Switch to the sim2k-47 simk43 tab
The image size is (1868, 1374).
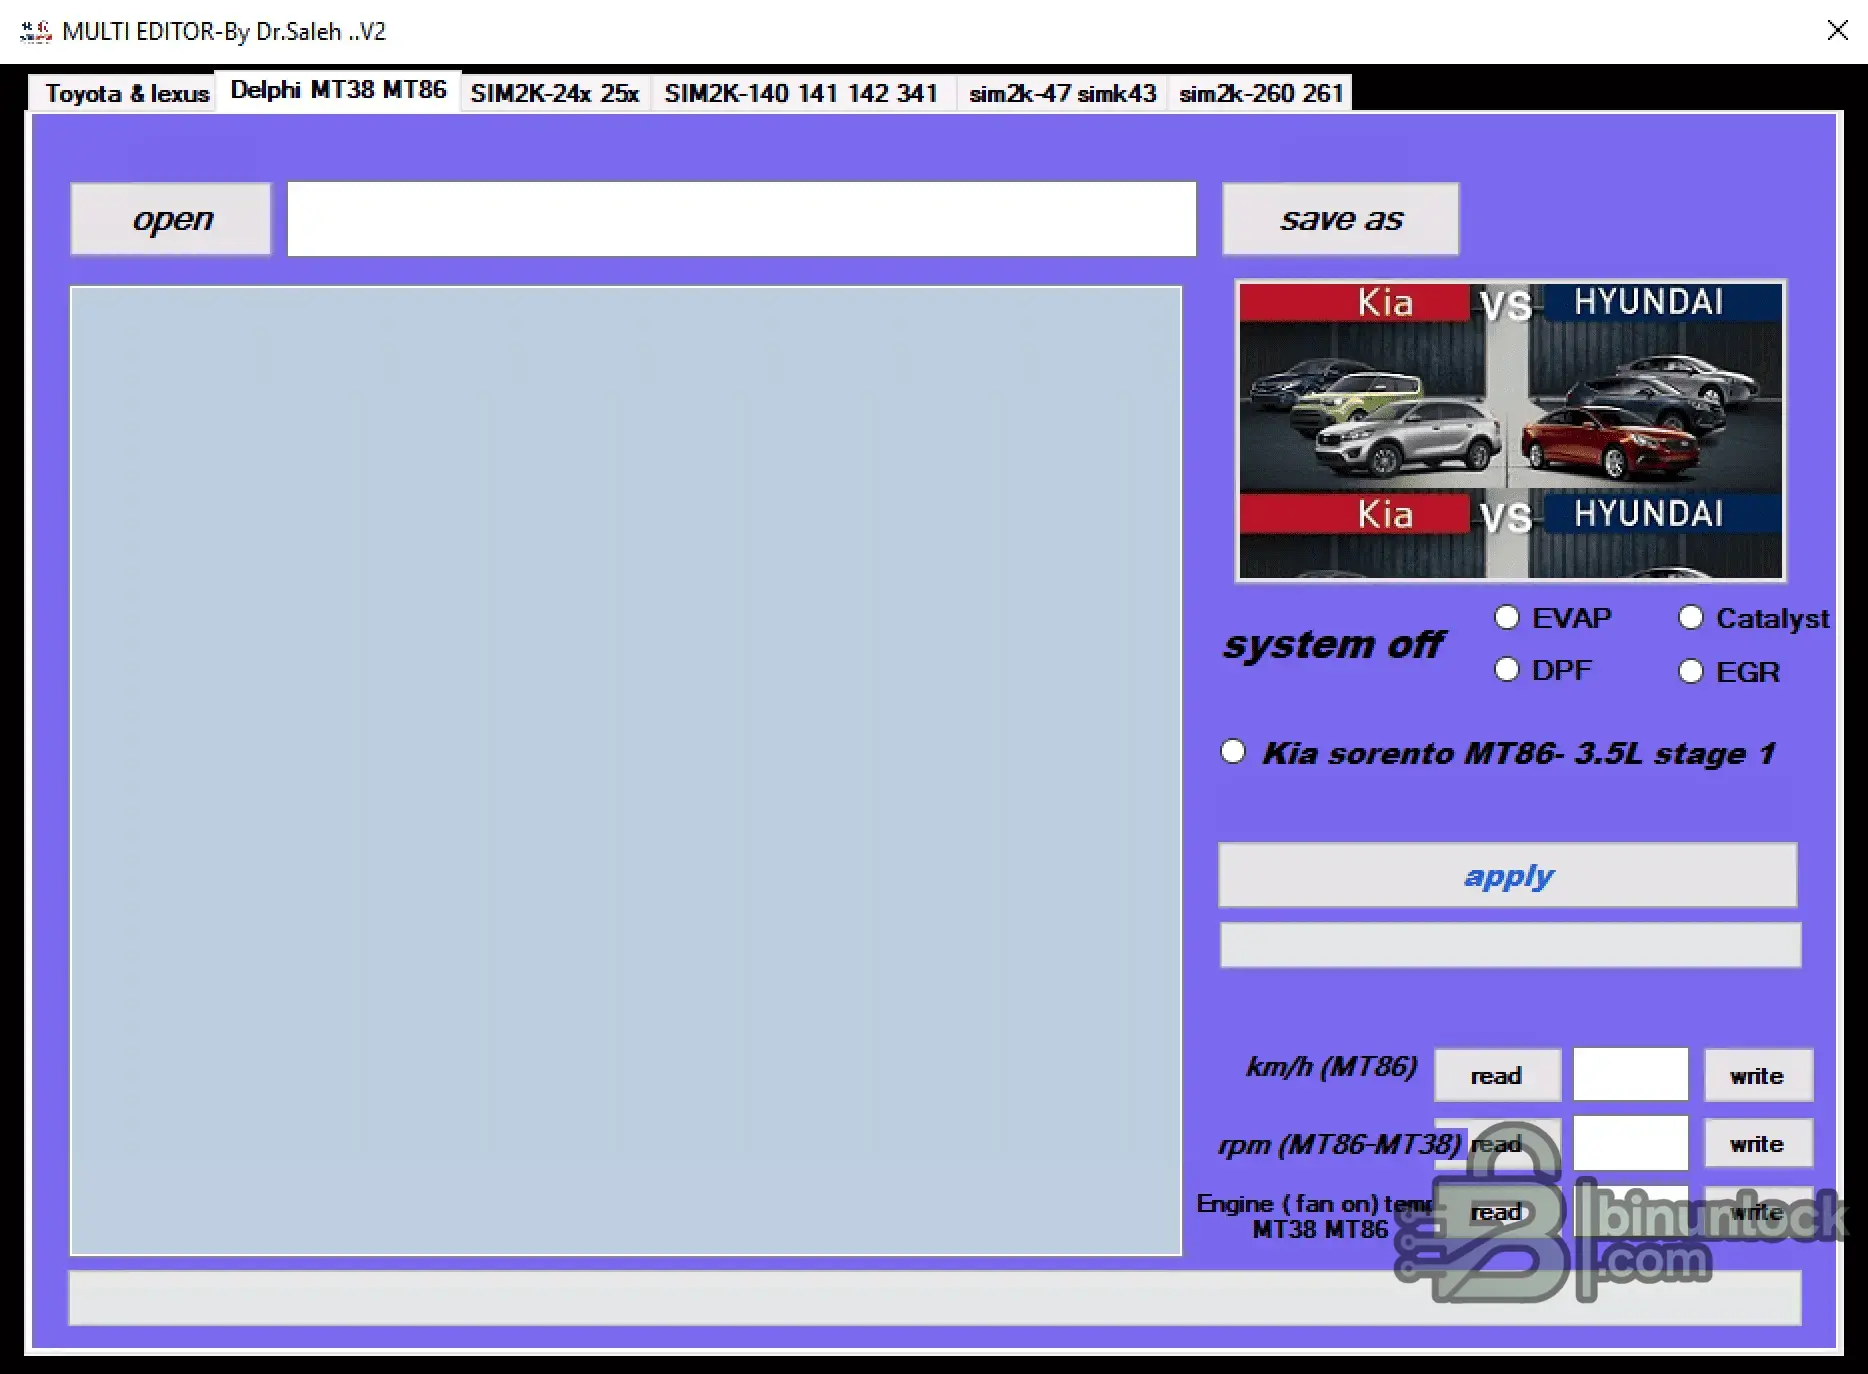1062,93
